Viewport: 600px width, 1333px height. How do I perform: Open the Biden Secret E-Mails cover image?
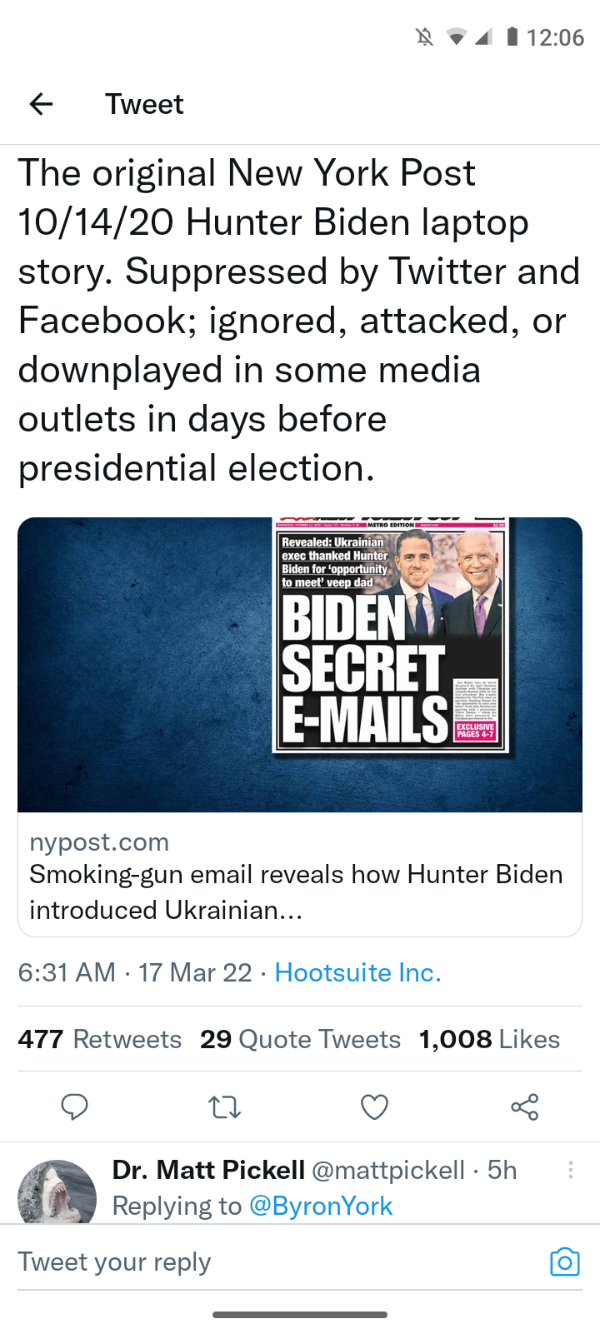click(300, 664)
